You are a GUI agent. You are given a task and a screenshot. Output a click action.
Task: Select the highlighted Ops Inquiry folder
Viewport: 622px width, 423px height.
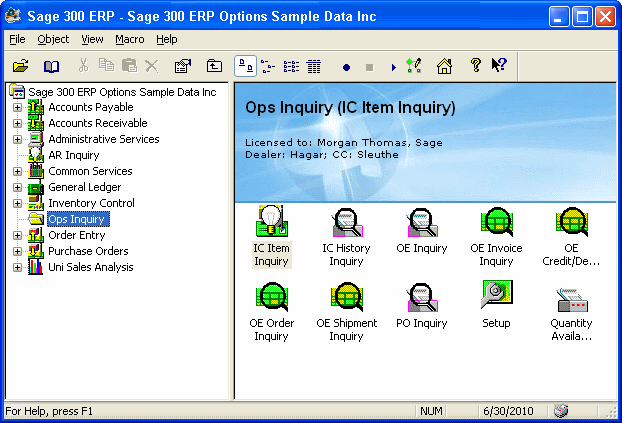[x=78, y=219]
